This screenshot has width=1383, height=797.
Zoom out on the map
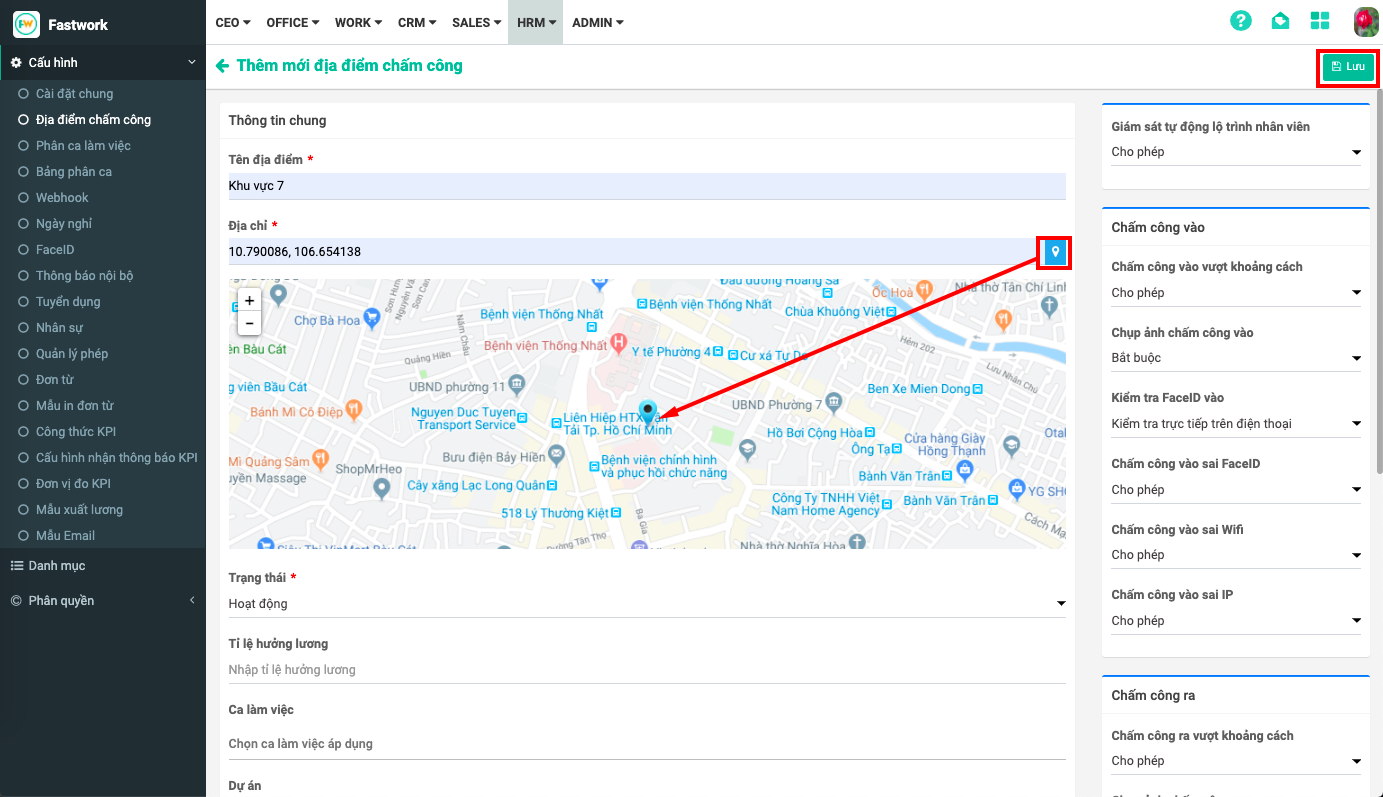pos(249,323)
